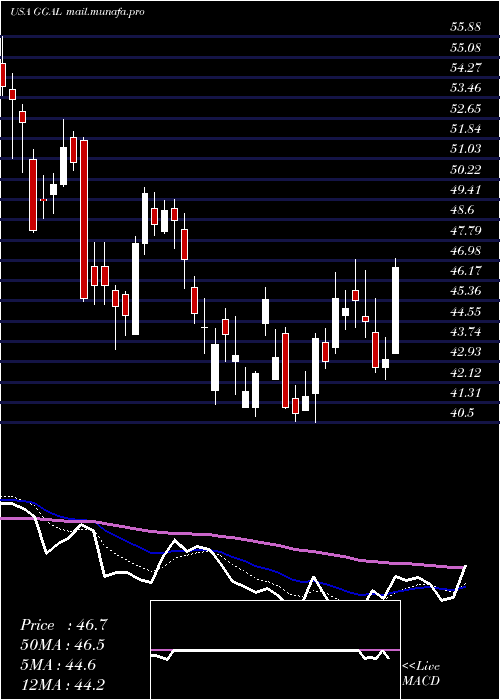Click the '12MA : 44.2' readout

pos(63,684)
